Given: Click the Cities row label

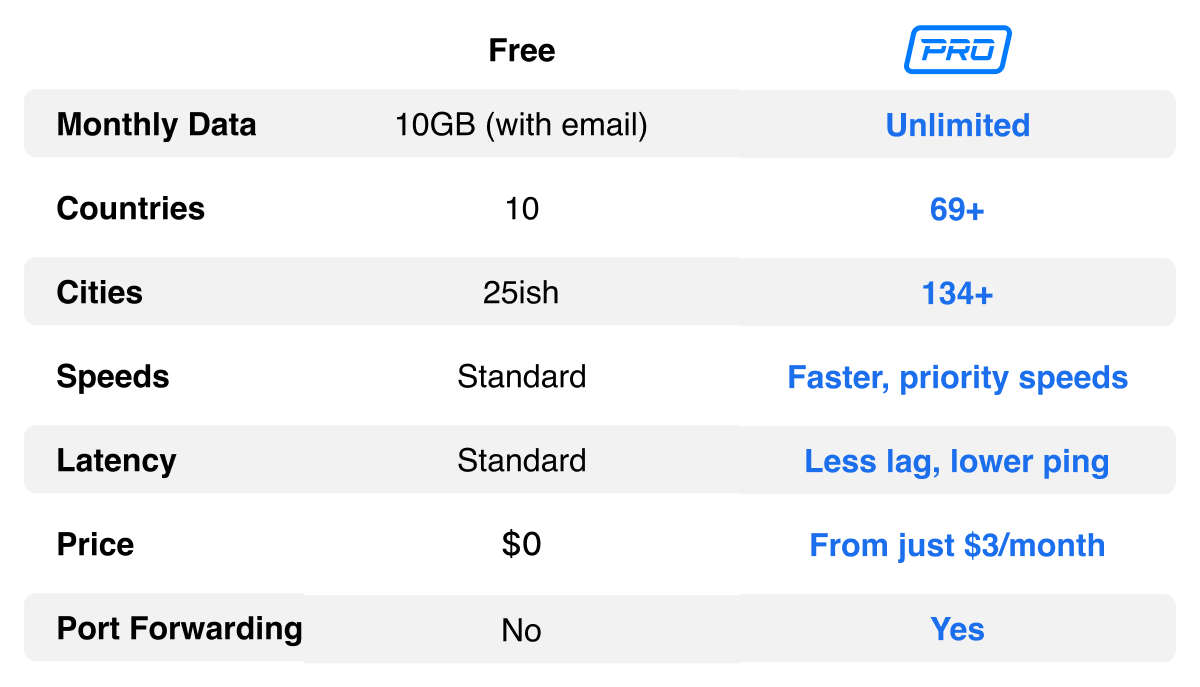Looking at the screenshot, I should [100, 292].
